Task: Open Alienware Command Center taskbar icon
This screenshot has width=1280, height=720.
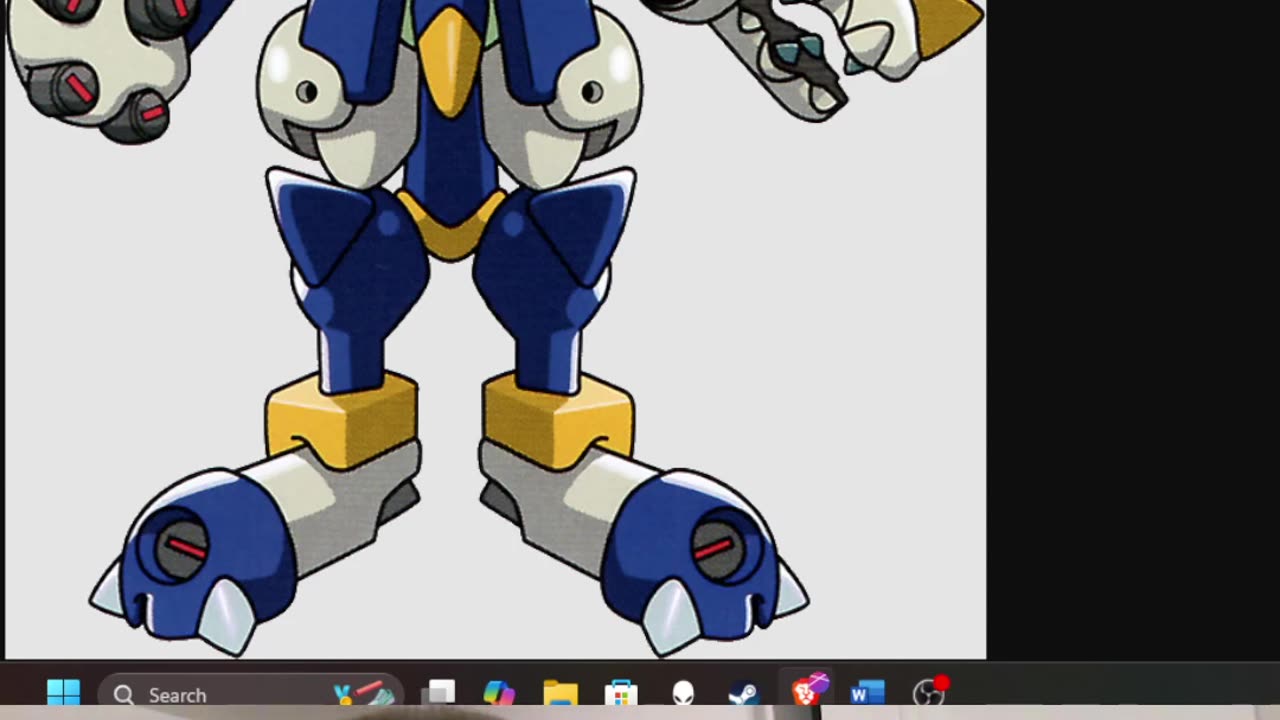Action: pyautogui.click(x=683, y=693)
